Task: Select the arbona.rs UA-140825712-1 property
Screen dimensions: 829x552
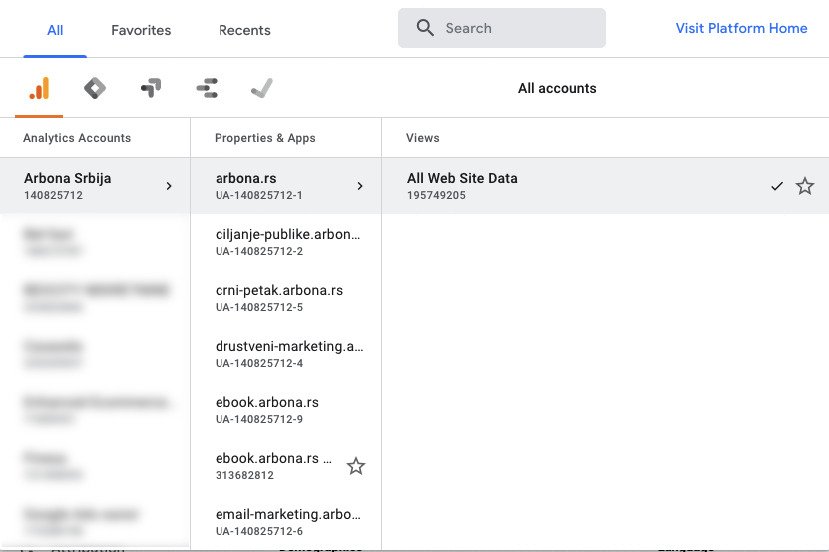Action: pos(286,186)
